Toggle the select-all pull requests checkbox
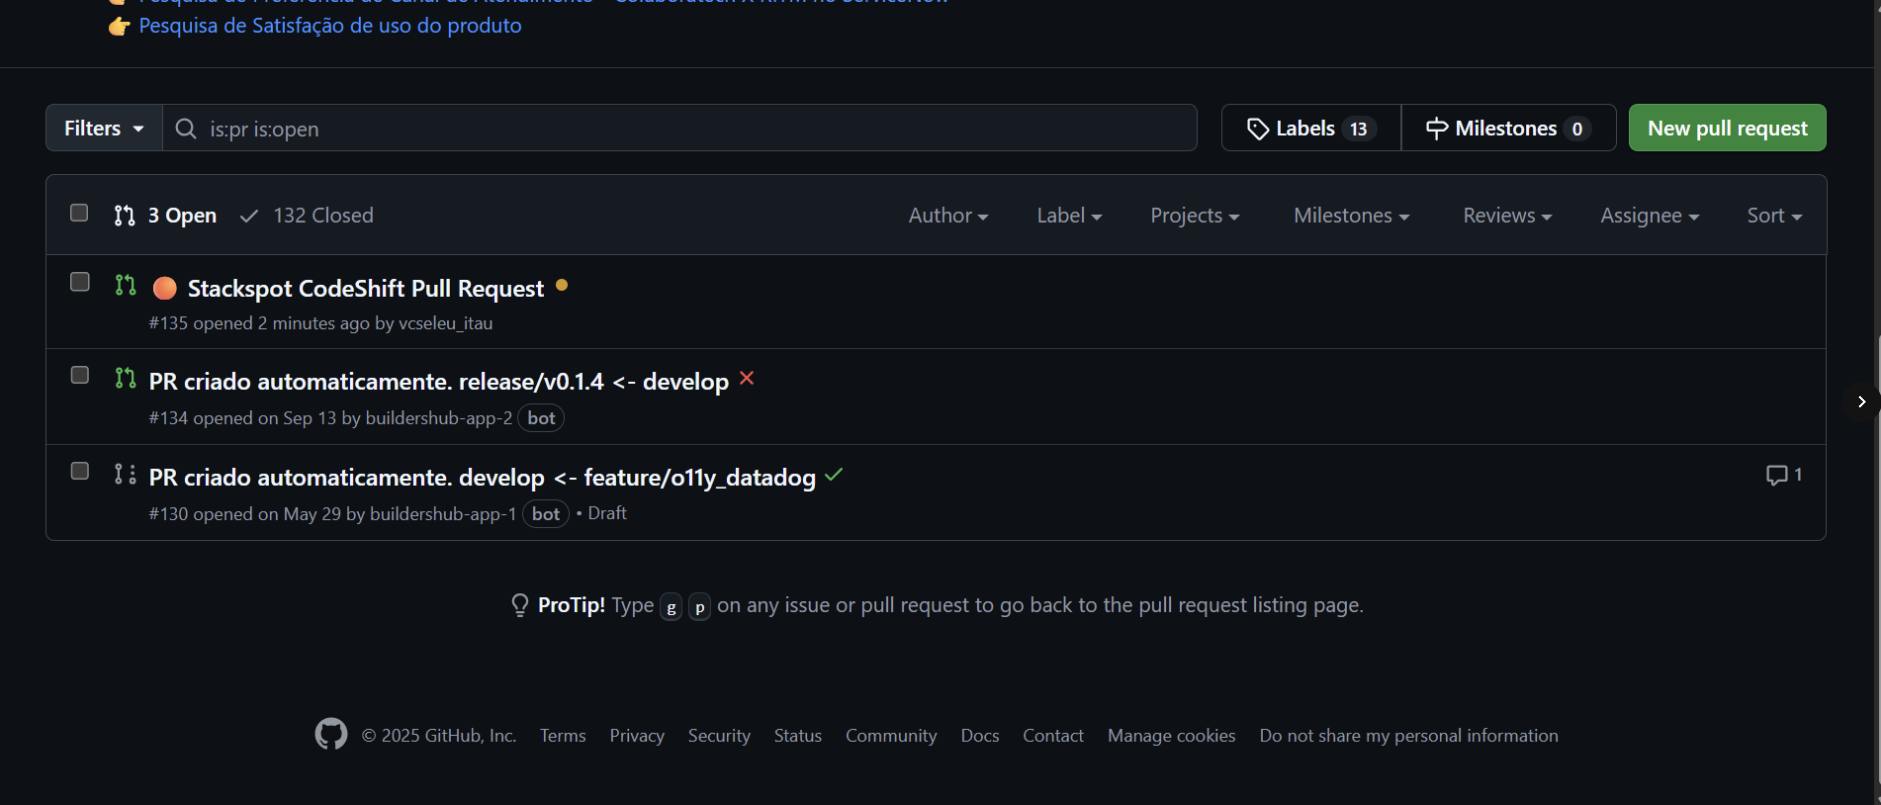1881x805 pixels. 79,213
